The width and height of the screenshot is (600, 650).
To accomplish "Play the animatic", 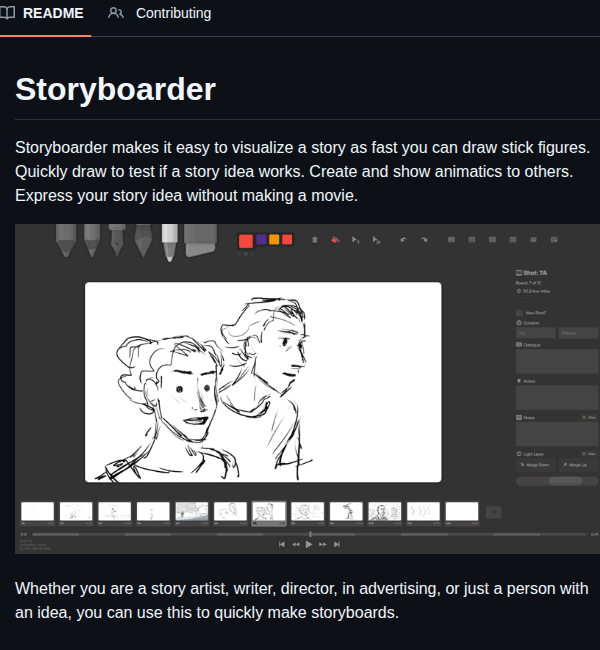I will click(309, 544).
